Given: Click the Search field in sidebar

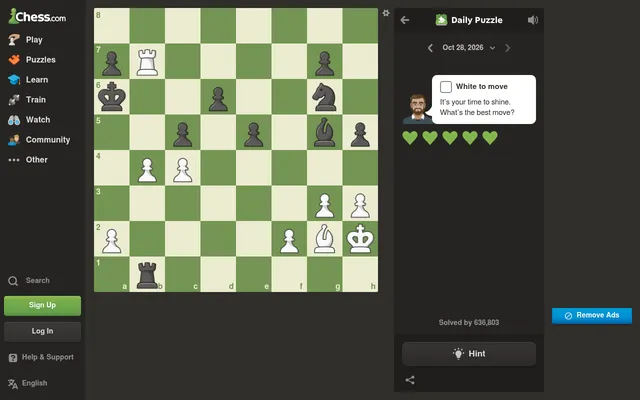Looking at the screenshot, I should [x=42, y=280].
